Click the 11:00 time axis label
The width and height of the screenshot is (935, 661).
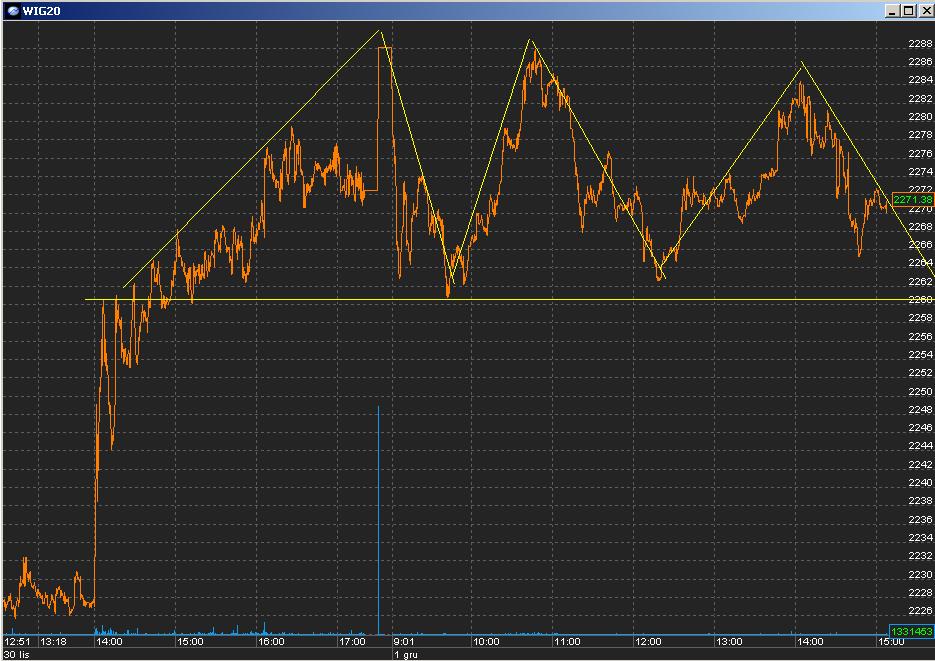567,642
